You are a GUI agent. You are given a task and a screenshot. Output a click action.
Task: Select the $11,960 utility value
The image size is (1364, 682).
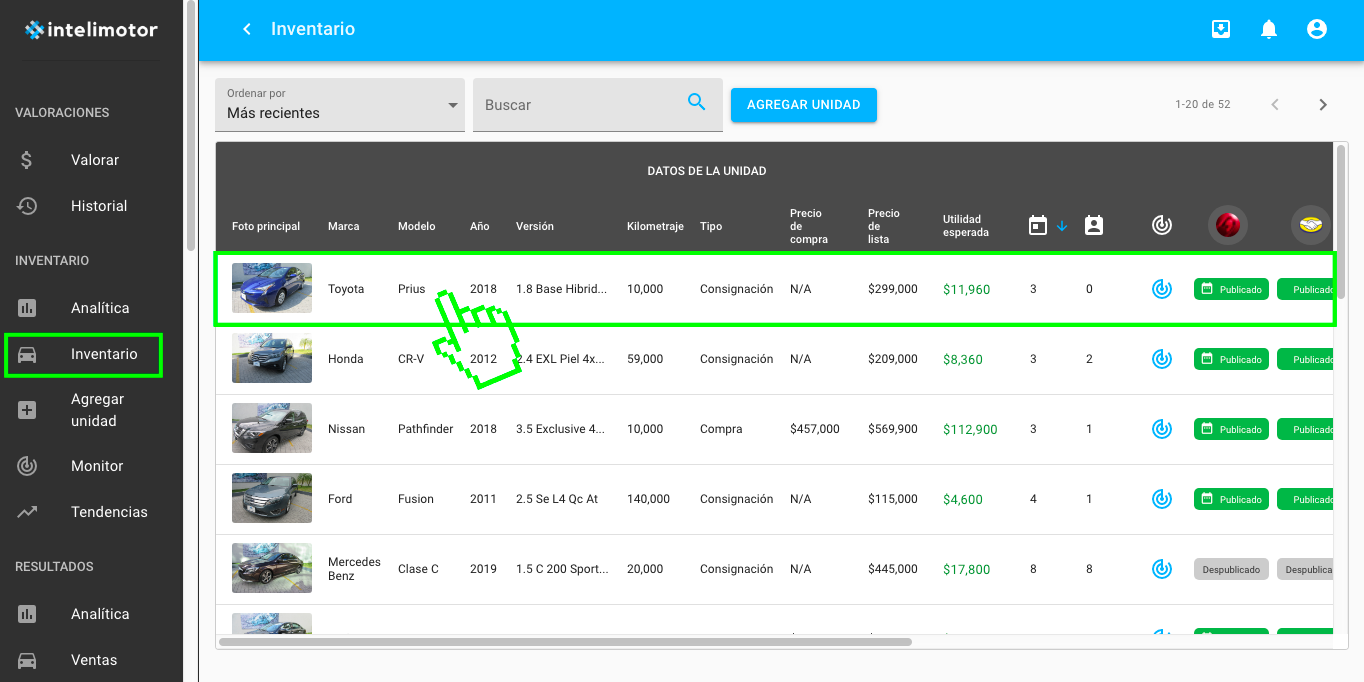966,289
